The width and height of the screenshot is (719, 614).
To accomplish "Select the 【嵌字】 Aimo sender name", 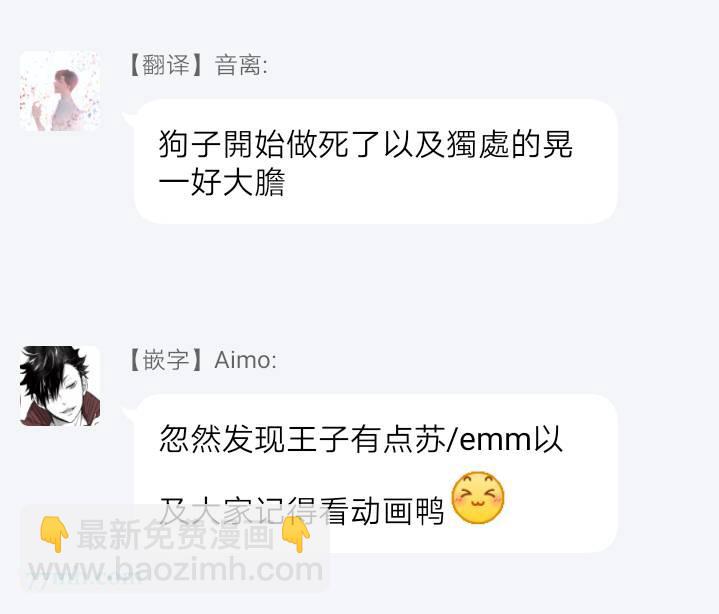I will pos(201,360).
